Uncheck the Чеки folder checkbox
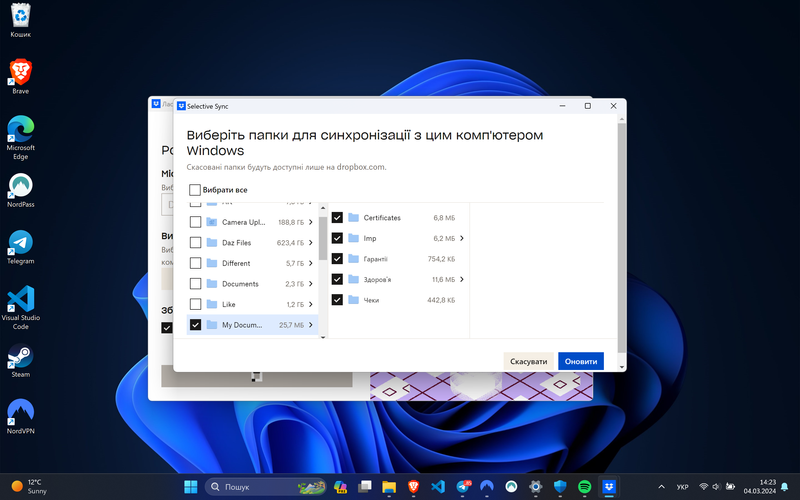Image resolution: width=800 pixels, height=500 pixels. coord(337,300)
